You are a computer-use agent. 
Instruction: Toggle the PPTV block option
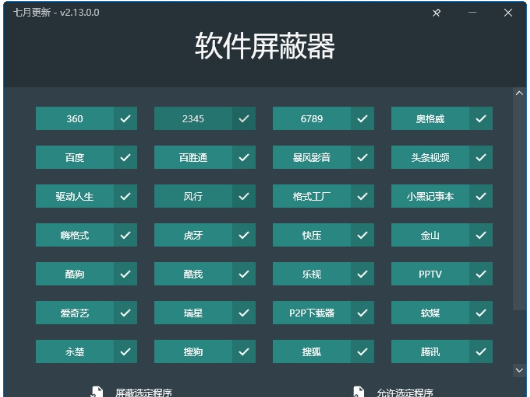(x=442, y=274)
